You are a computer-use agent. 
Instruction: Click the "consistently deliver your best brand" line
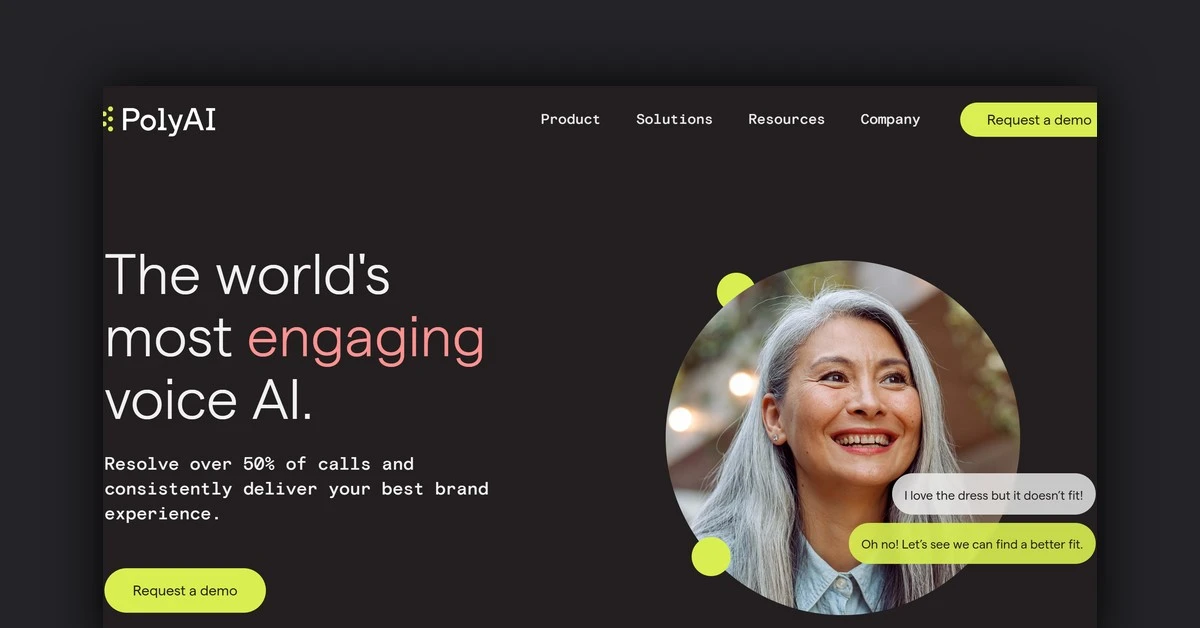[296, 489]
